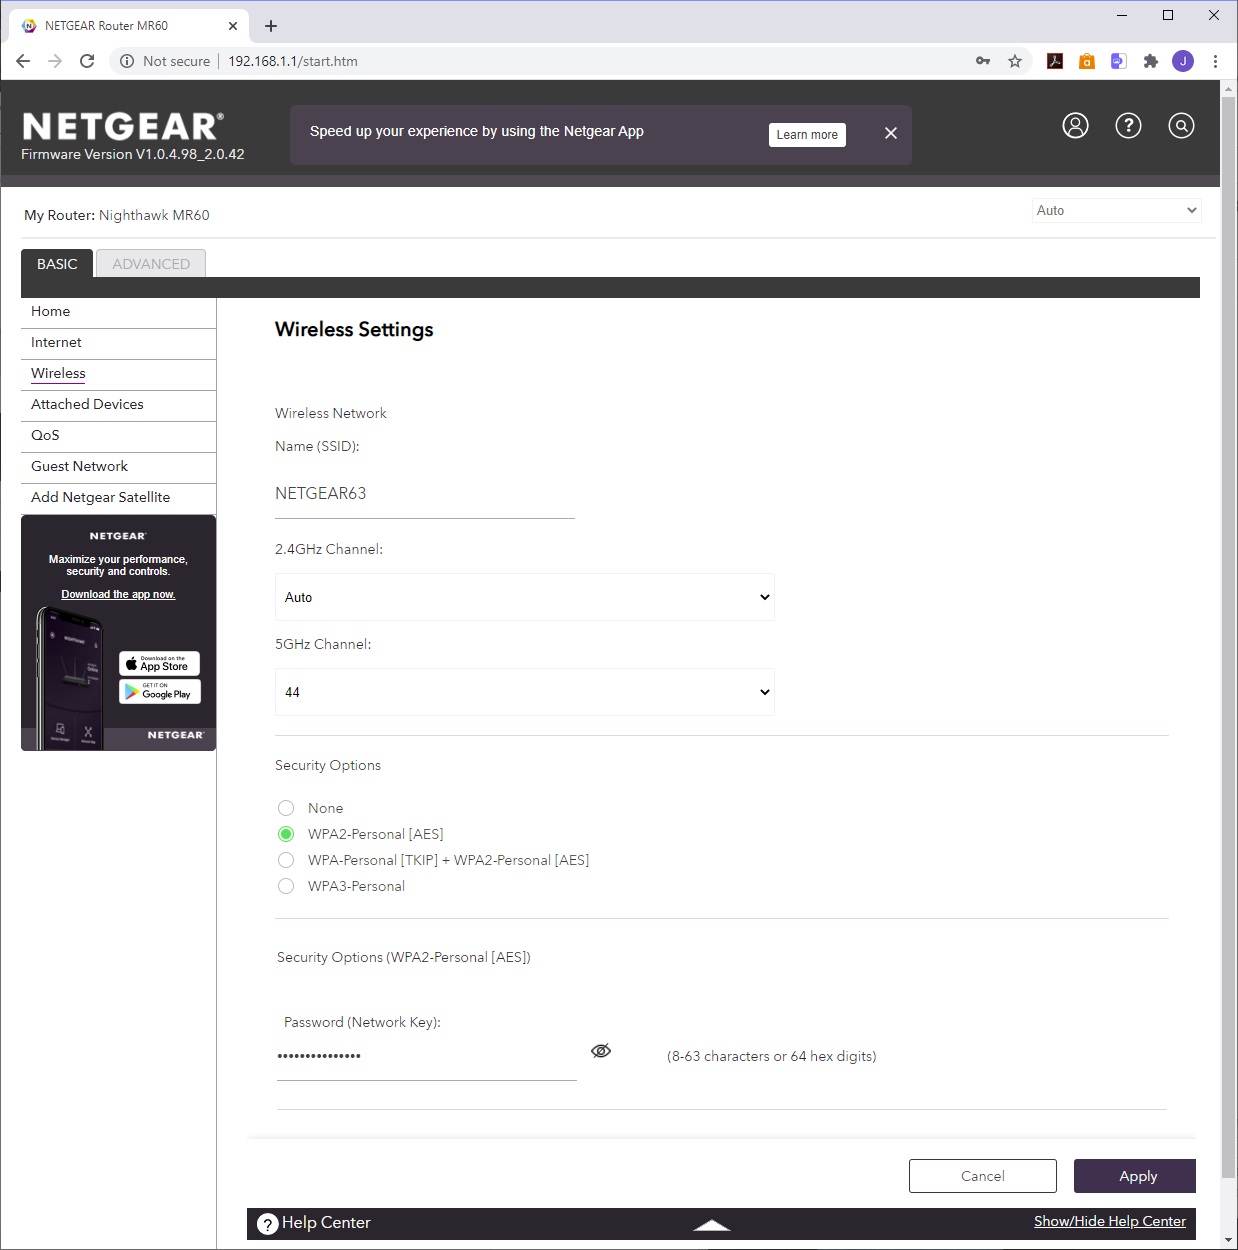The height and width of the screenshot is (1250, 1238).
Task: Select WPA3-Personal security option
Action: 286,886
